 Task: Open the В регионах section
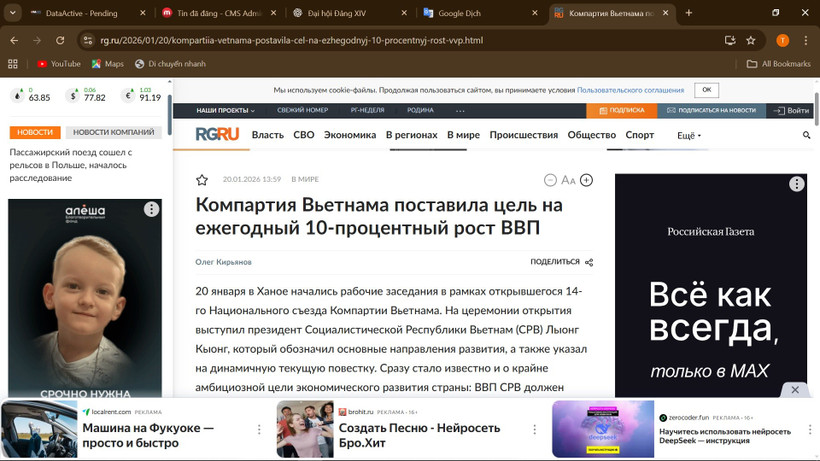click(x=412, y=135)
